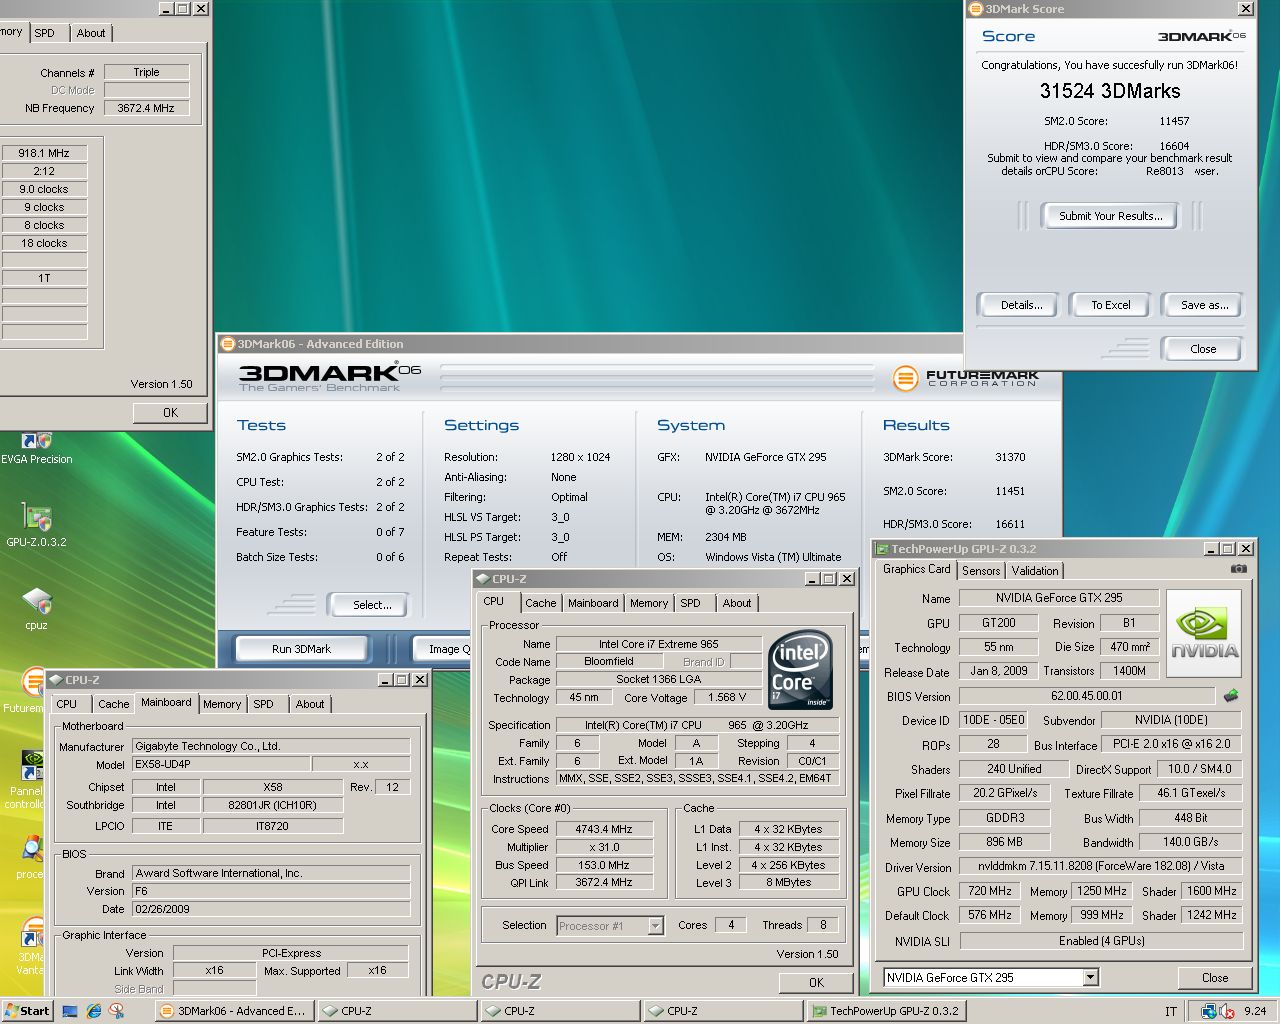Image resolution: width=1280 pixels, height=1024 pixels.
Task: Open the GPU-Z.0.3.2 desktop icon
Action: tap(36, 526)
